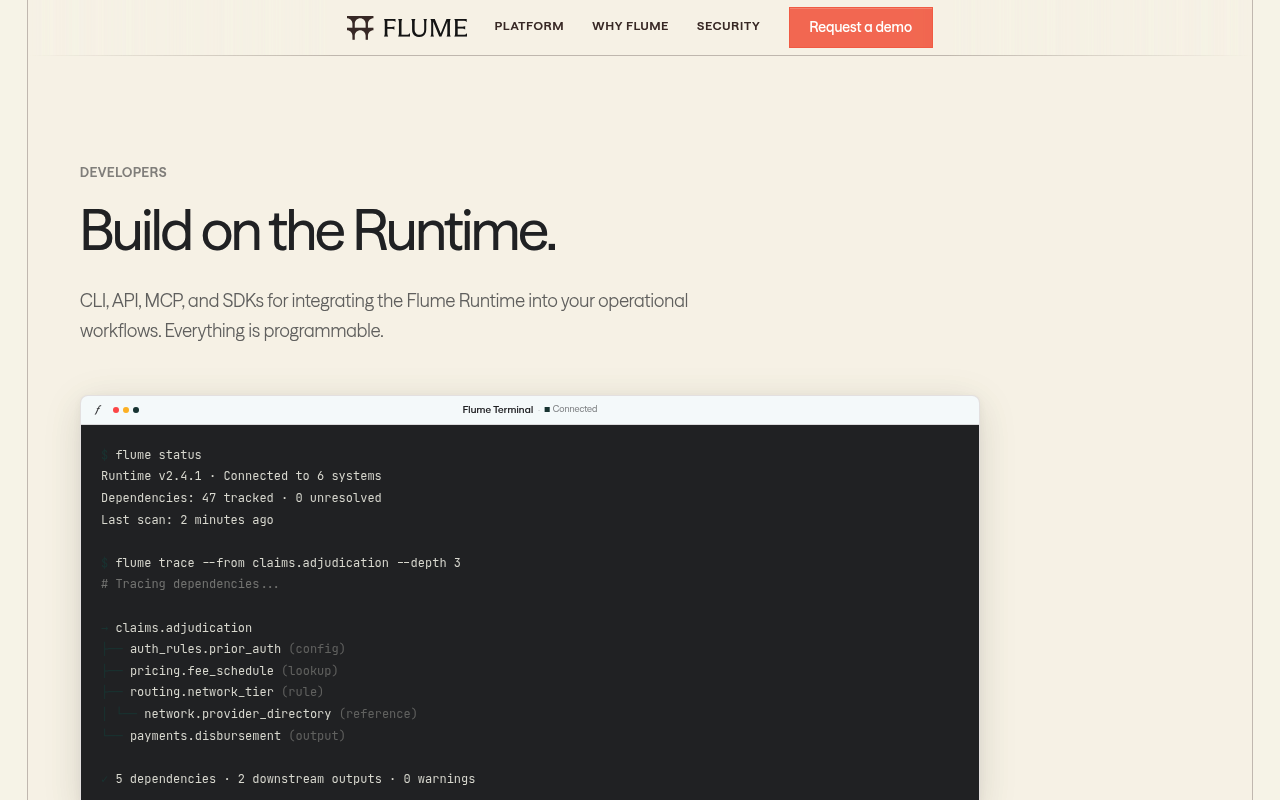Open the Platform menu

point(529,27)
